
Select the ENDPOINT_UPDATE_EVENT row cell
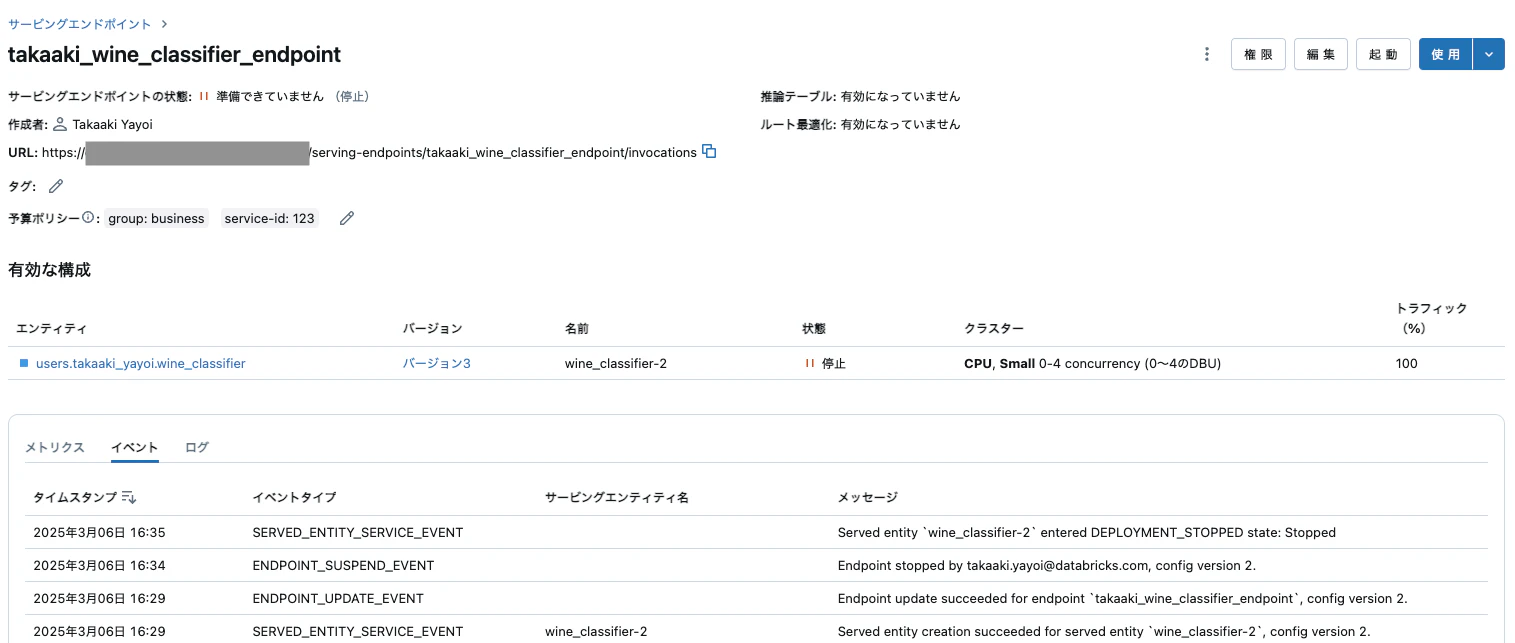[338, 598]
